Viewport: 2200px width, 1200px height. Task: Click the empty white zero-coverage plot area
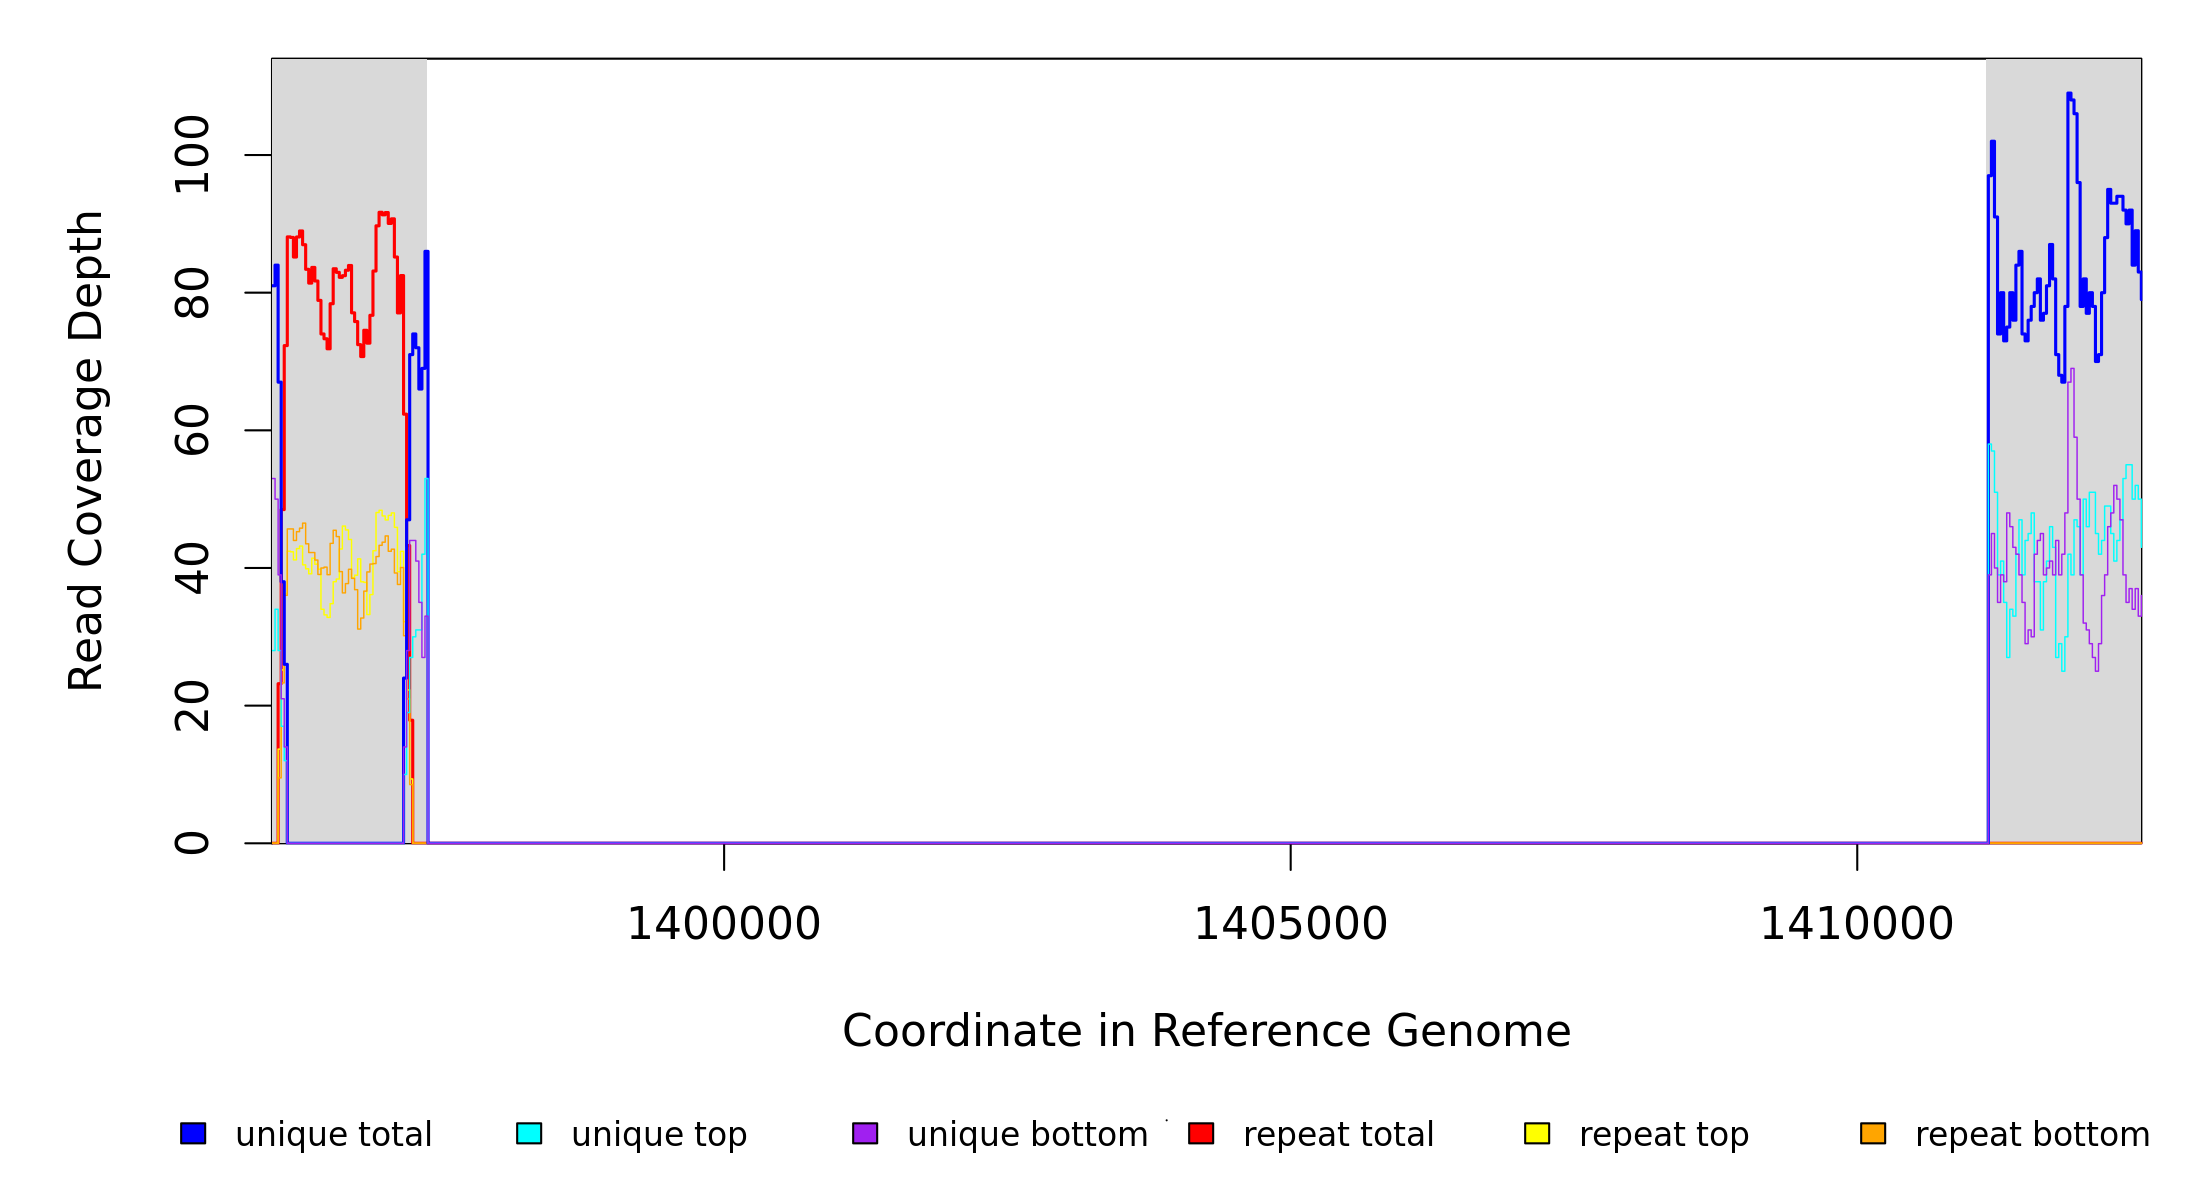(x=1200, y=450)
